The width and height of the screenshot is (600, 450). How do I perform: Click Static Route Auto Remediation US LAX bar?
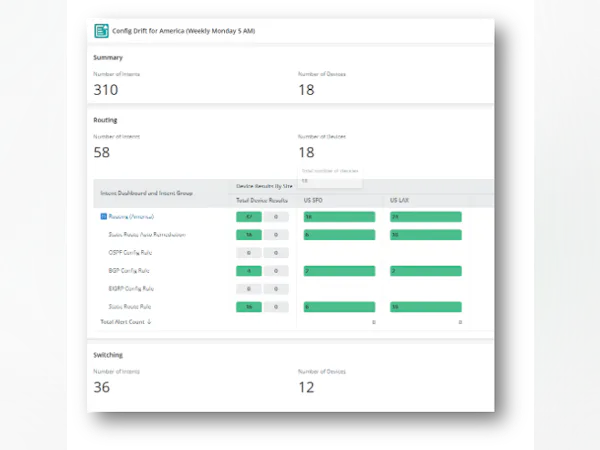click(426, 235)
